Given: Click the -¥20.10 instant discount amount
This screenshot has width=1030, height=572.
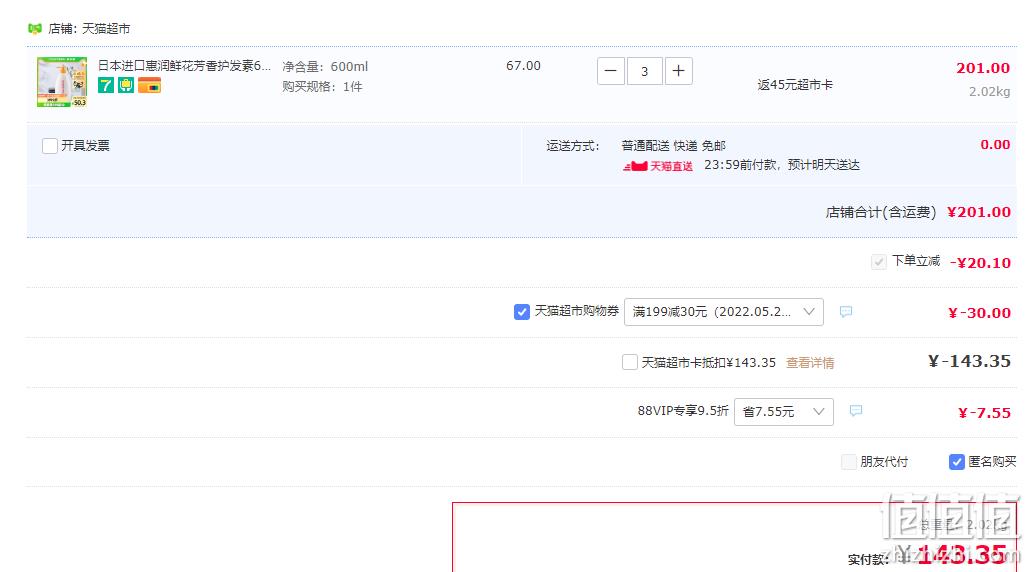Looking at the screenshot, I should (980, 263).
